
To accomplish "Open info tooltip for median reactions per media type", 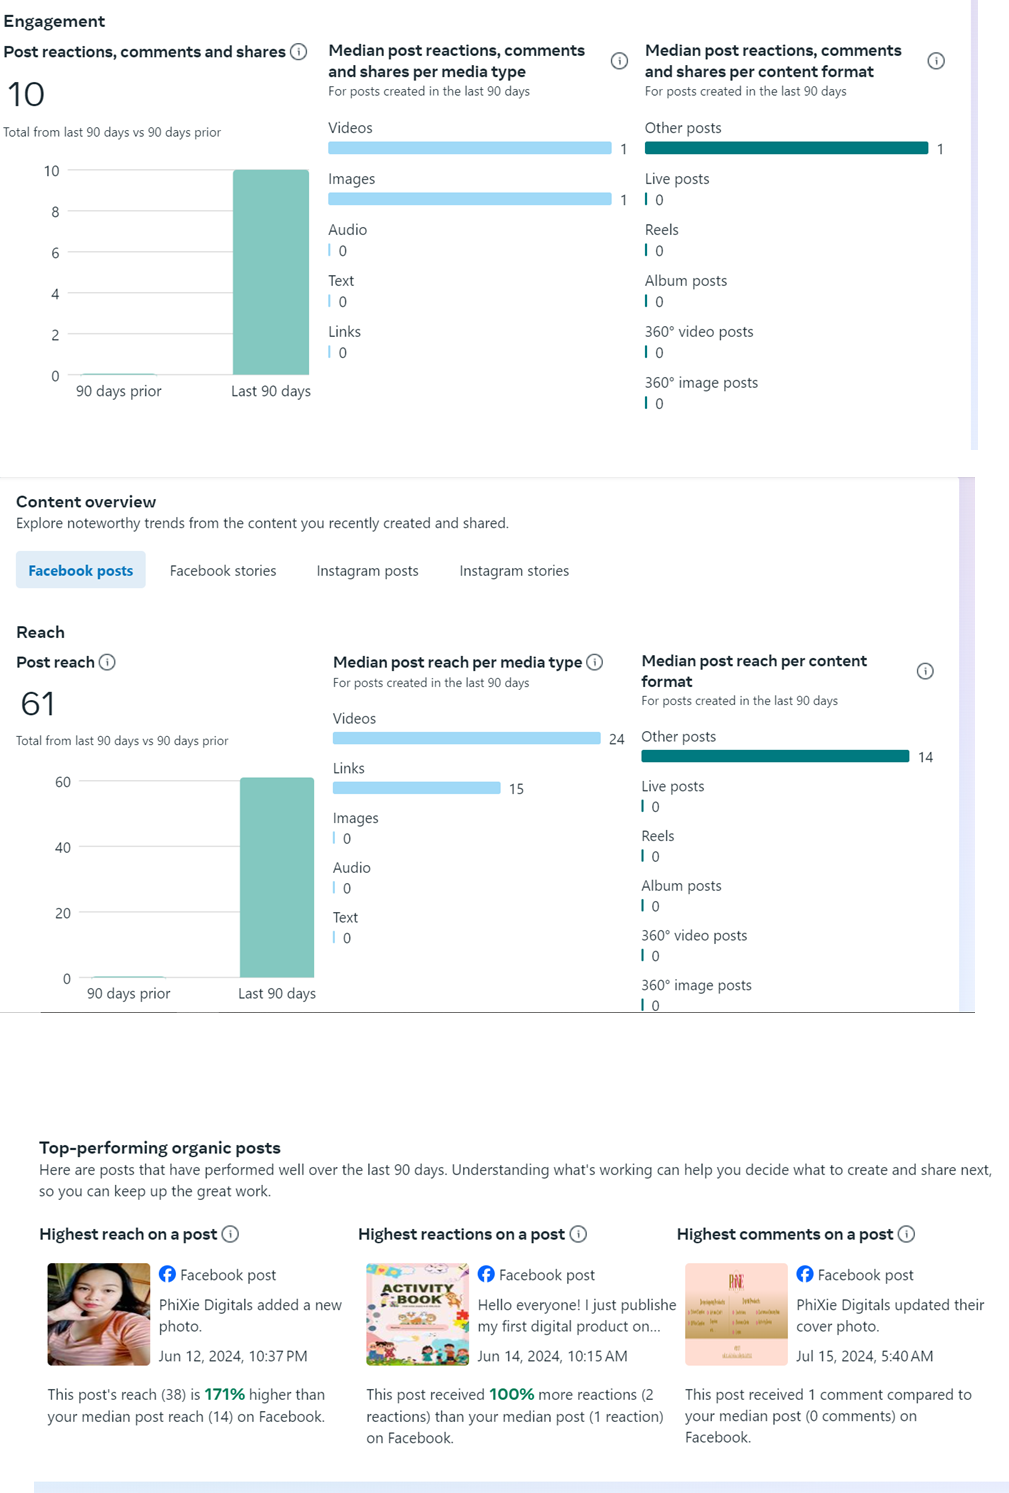I will [619, 61].
